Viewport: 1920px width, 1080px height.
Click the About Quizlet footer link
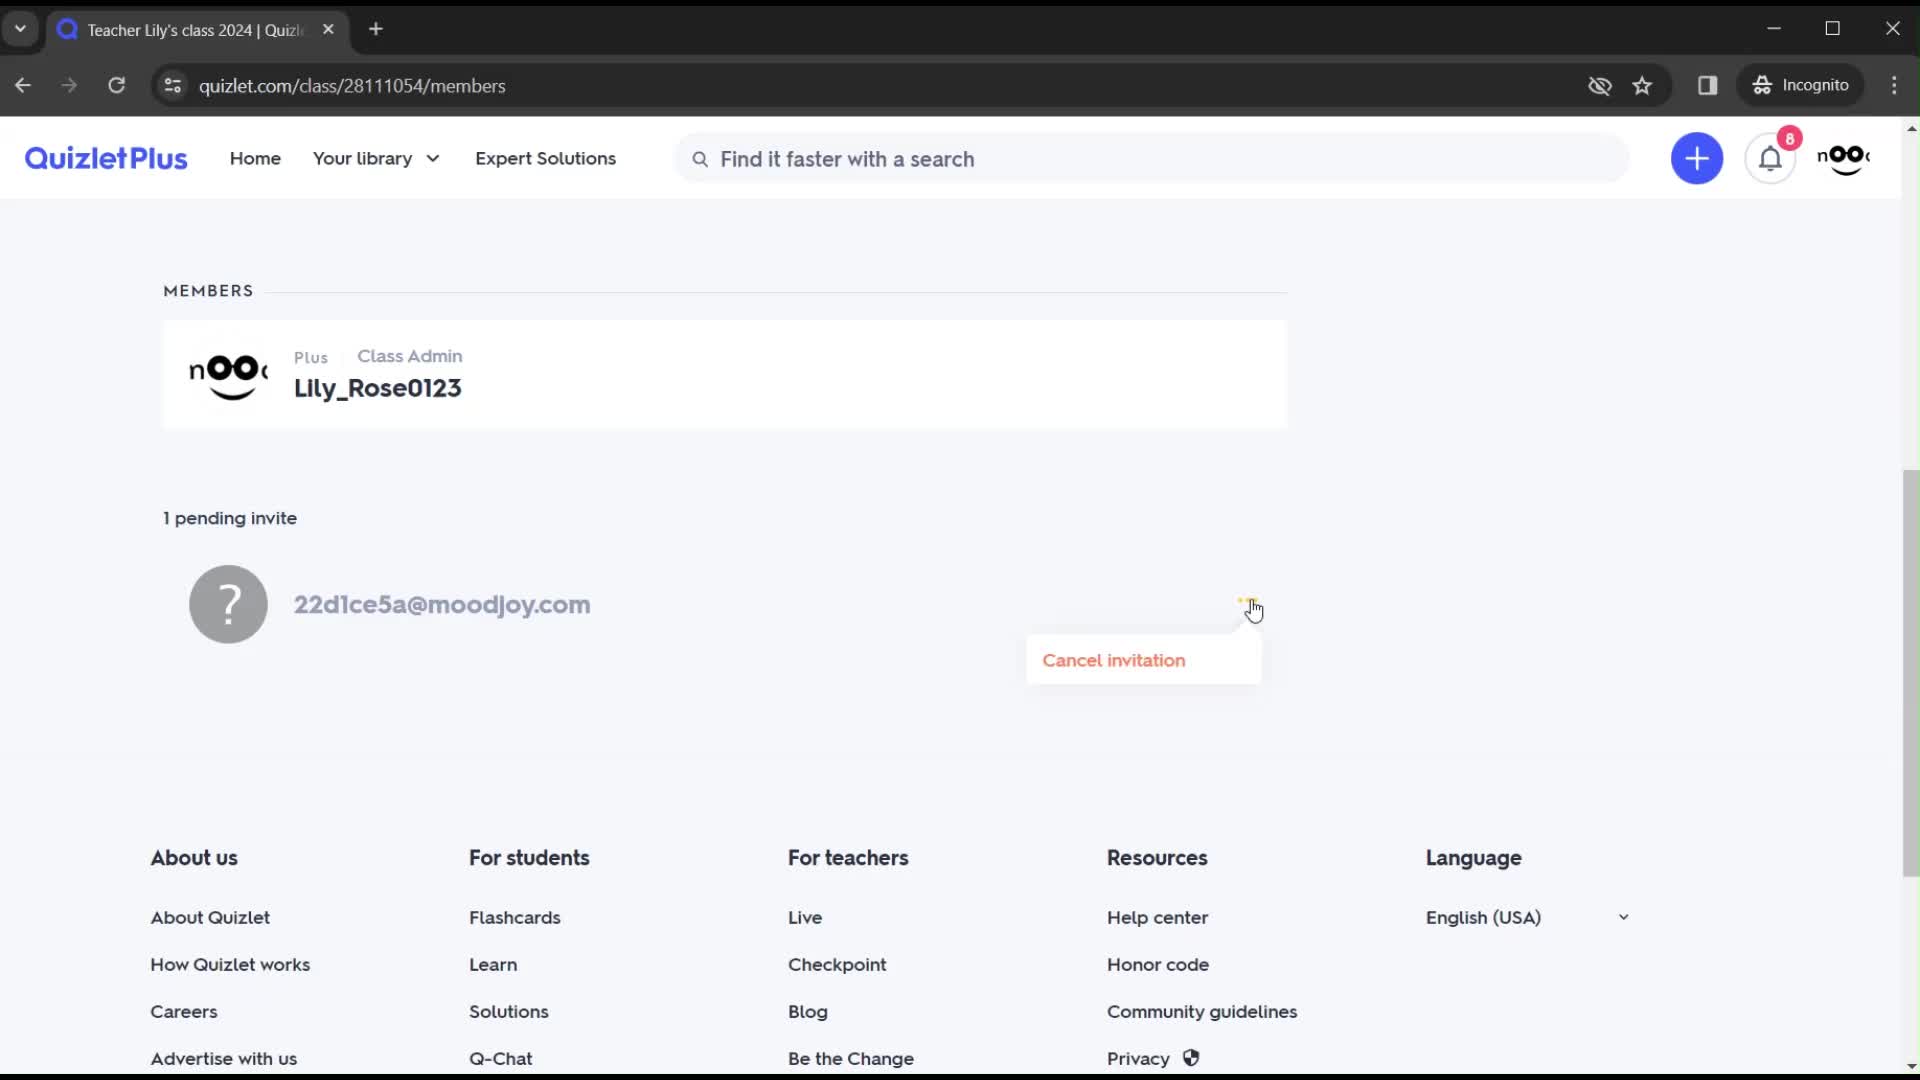(210, 916)
